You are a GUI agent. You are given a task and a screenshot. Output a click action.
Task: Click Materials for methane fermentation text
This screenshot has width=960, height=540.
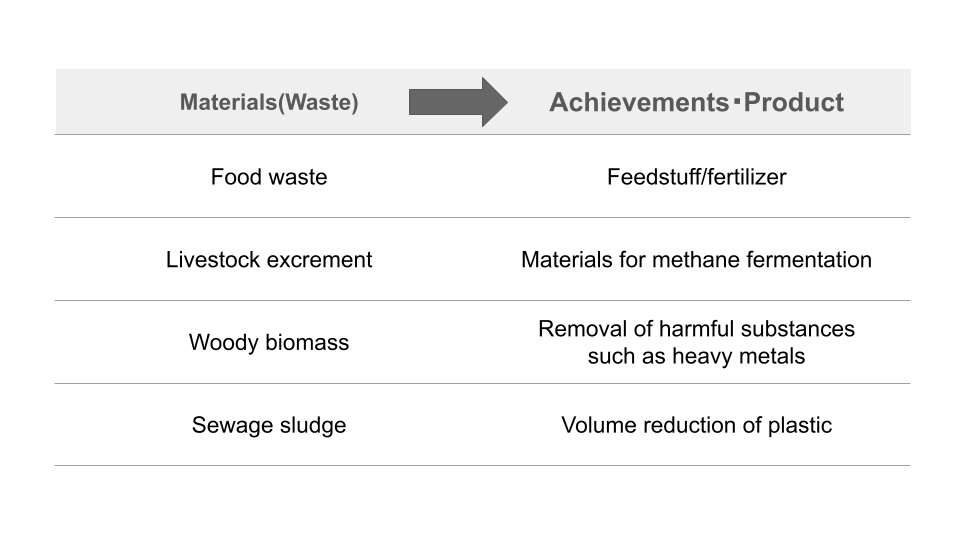click(x=696, y=260)
